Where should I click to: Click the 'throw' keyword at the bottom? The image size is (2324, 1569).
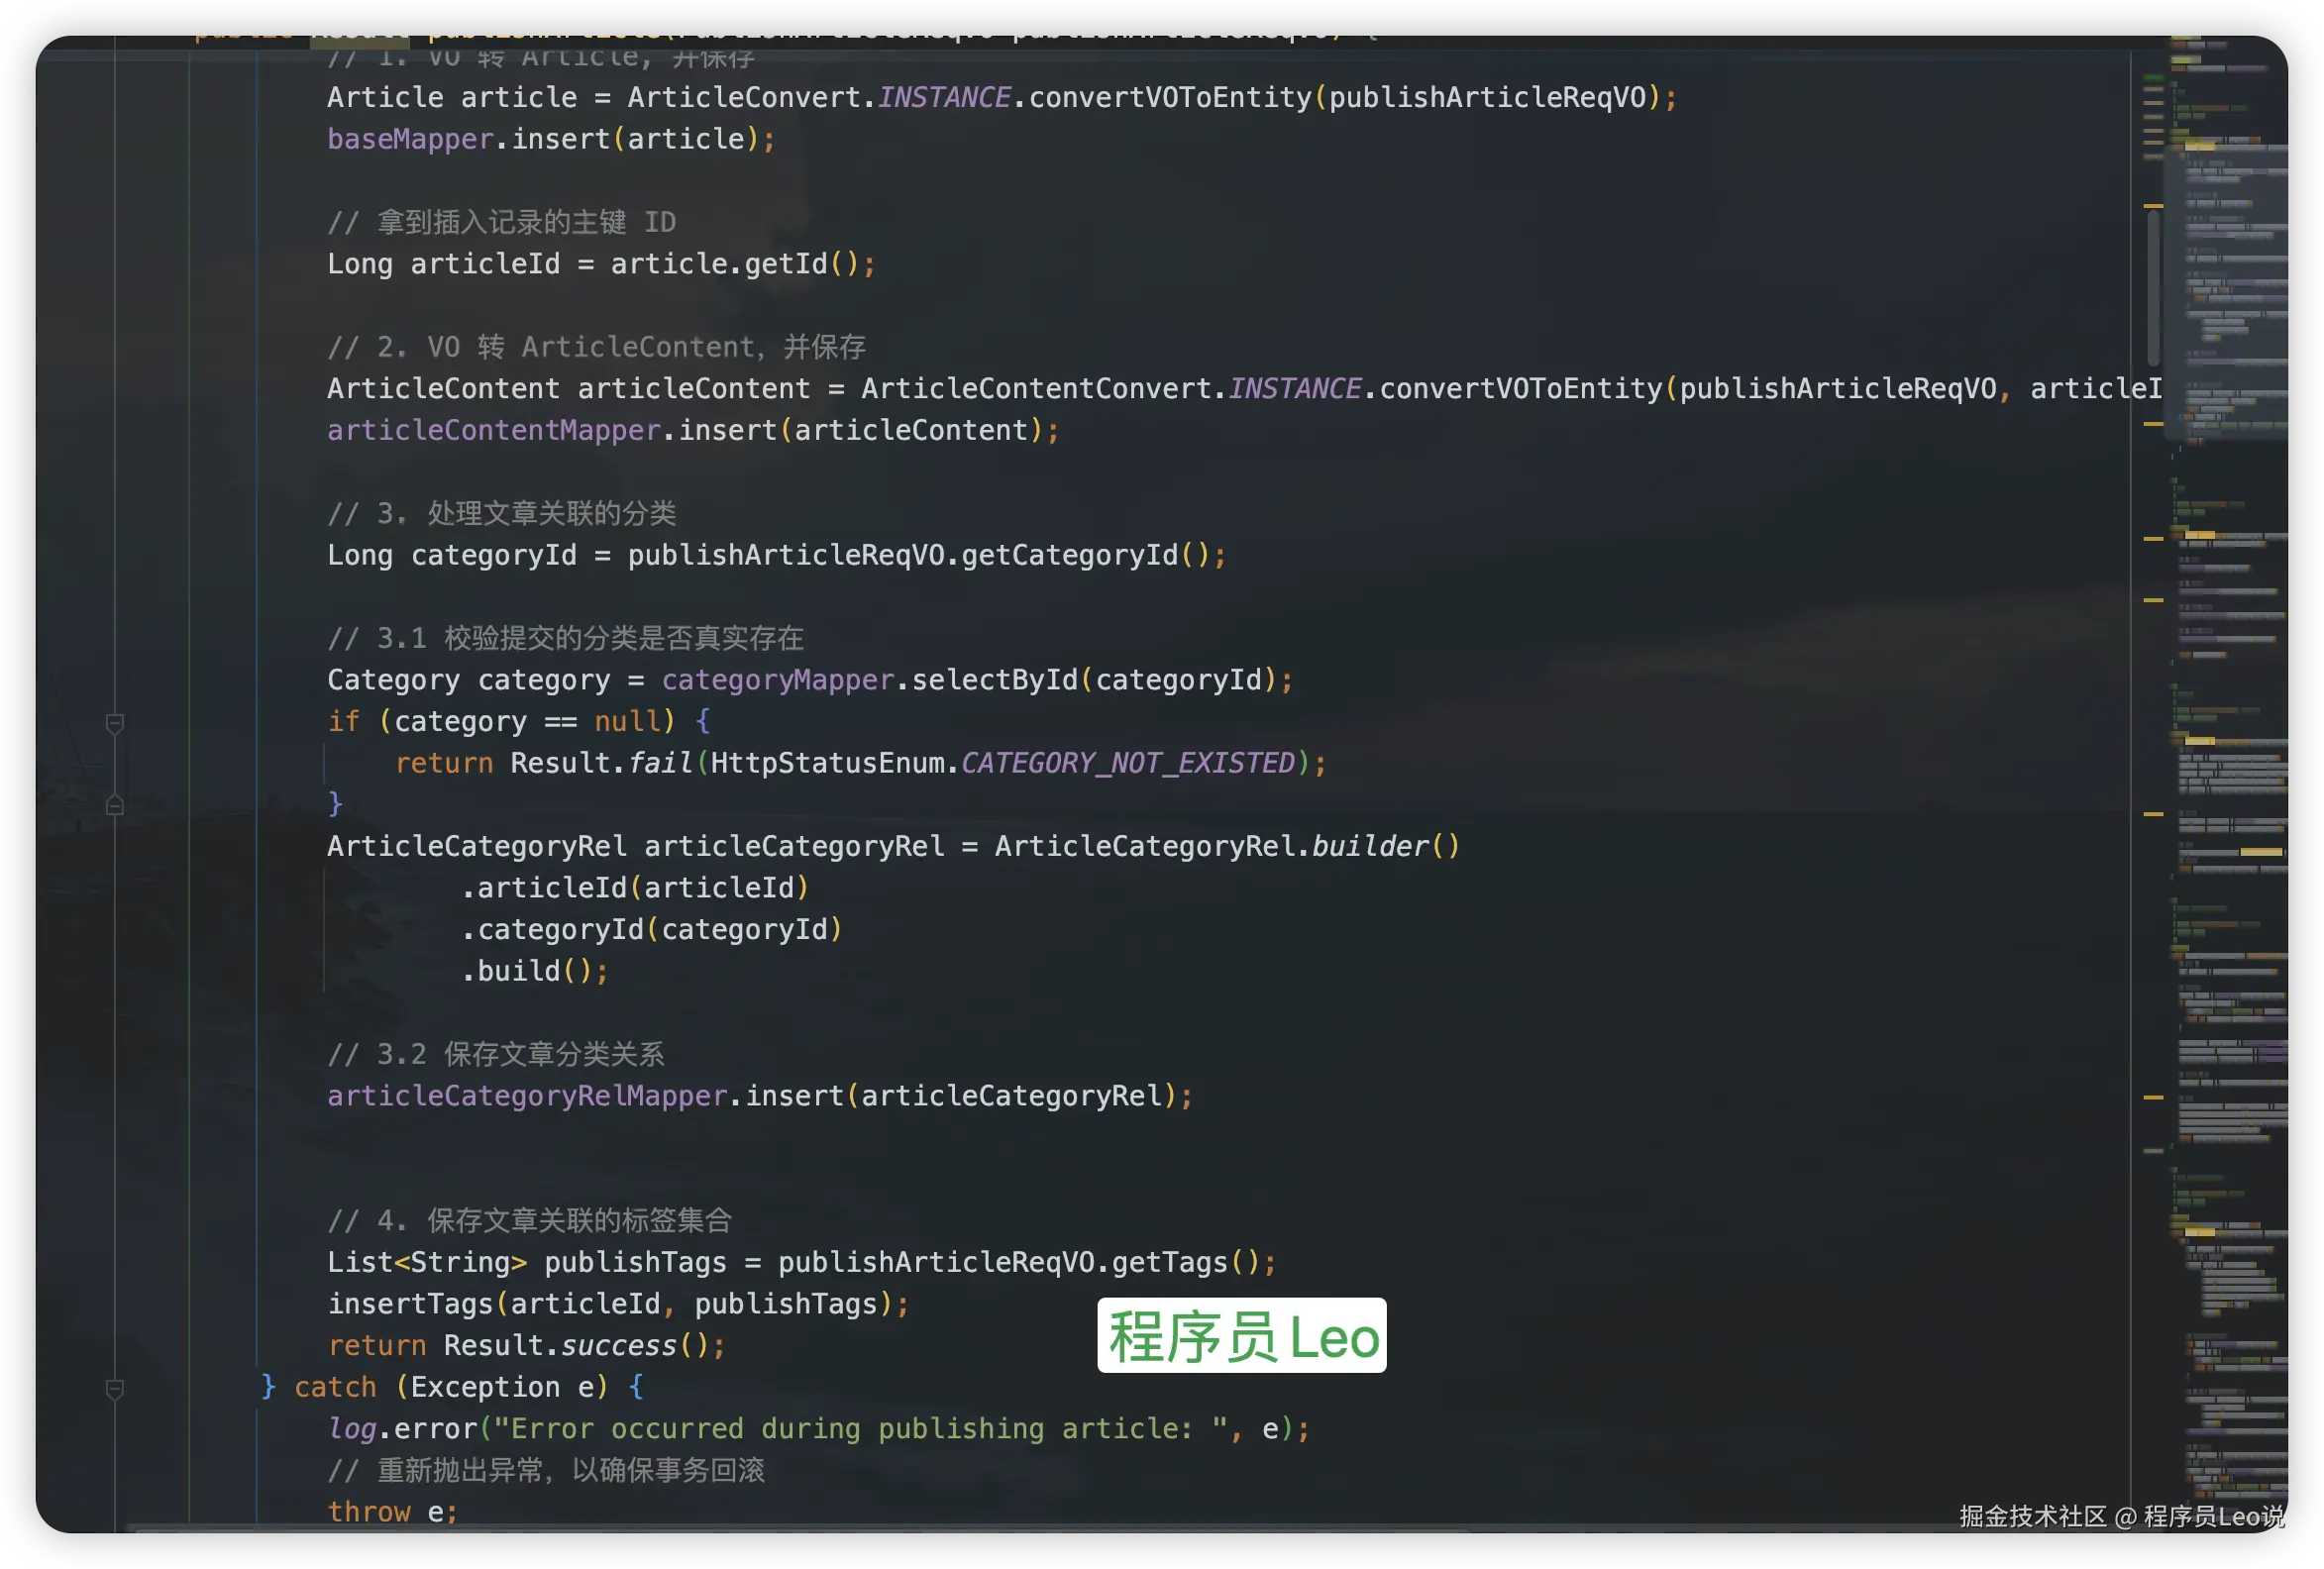click(368, 1512)
